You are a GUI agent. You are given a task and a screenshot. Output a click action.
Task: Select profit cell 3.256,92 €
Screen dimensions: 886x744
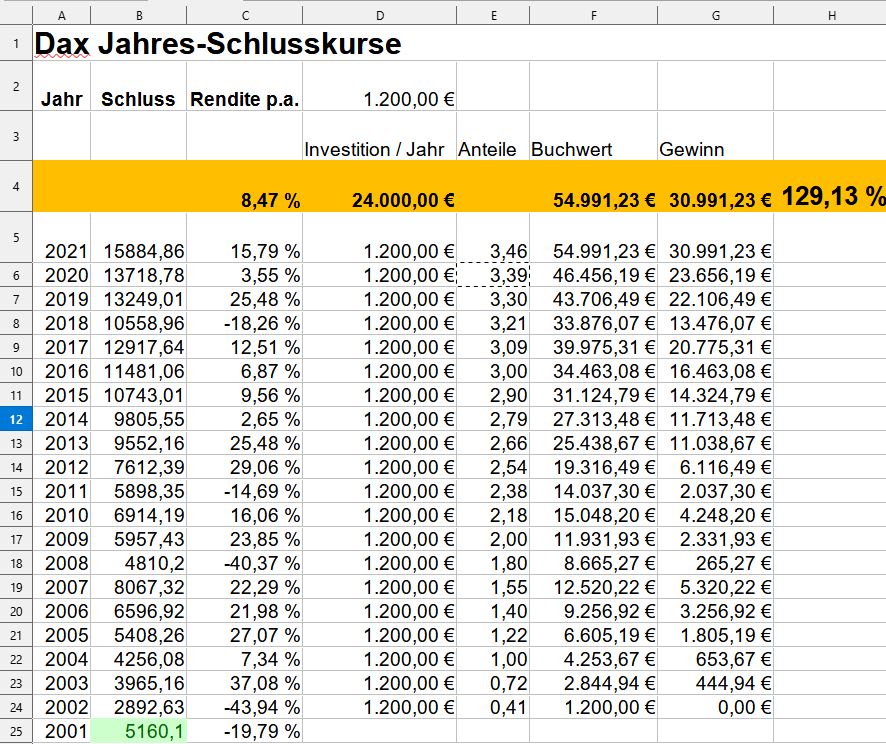click(715, 611)
